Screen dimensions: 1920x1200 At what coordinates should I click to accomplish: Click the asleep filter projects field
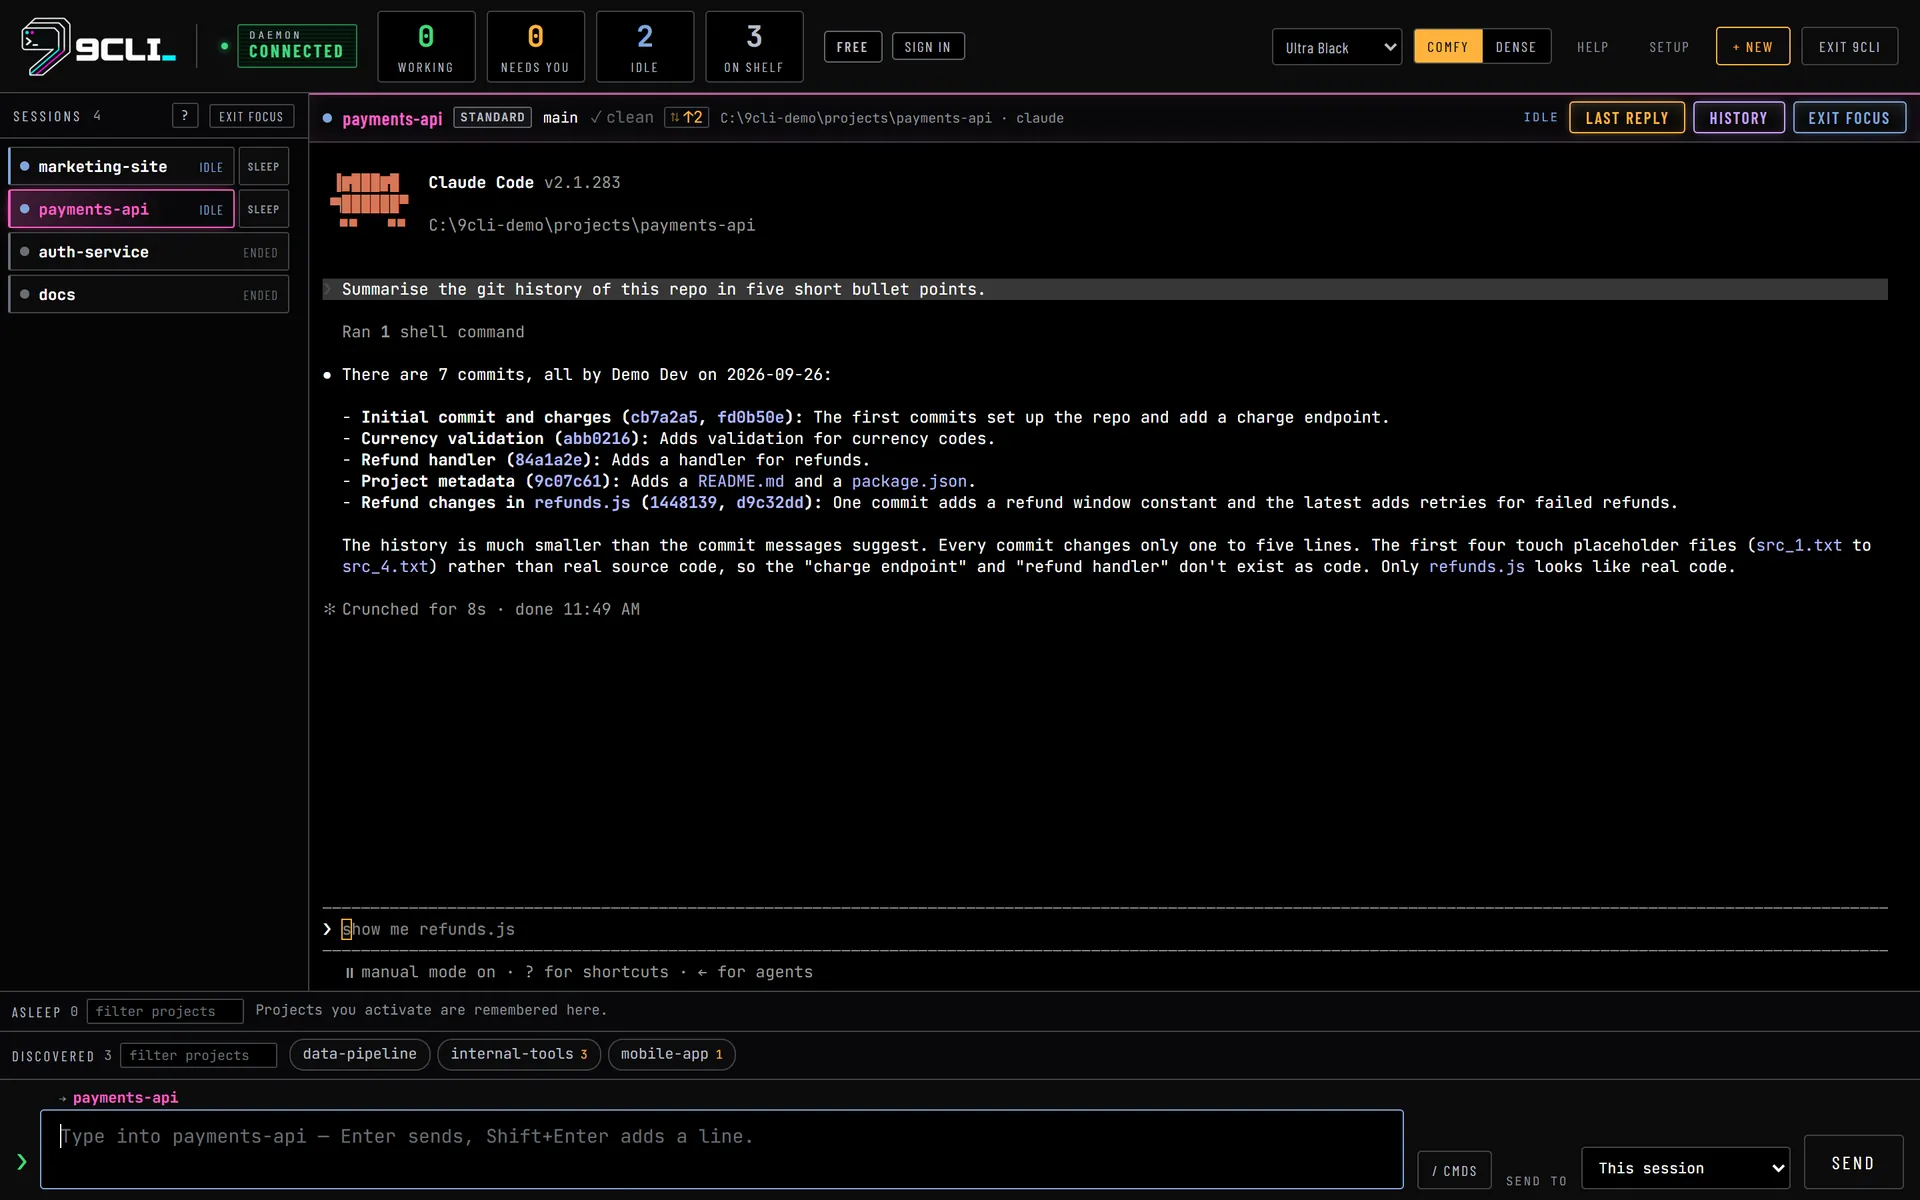coord(165,1011)
